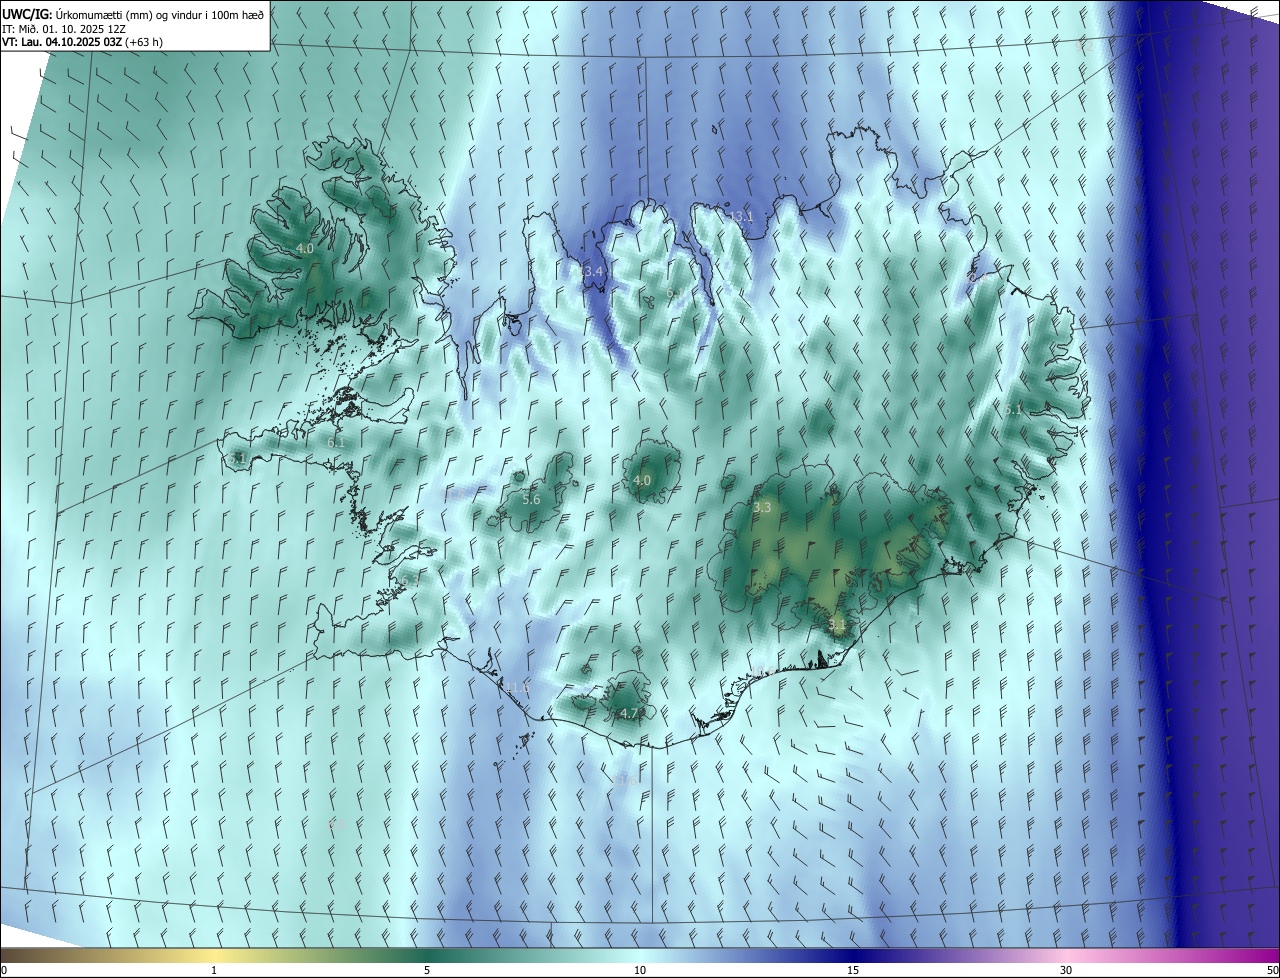The image size is (1280, 978).
Task: Click the 3.3 value label on the large glacier
Action: [762, 507]
